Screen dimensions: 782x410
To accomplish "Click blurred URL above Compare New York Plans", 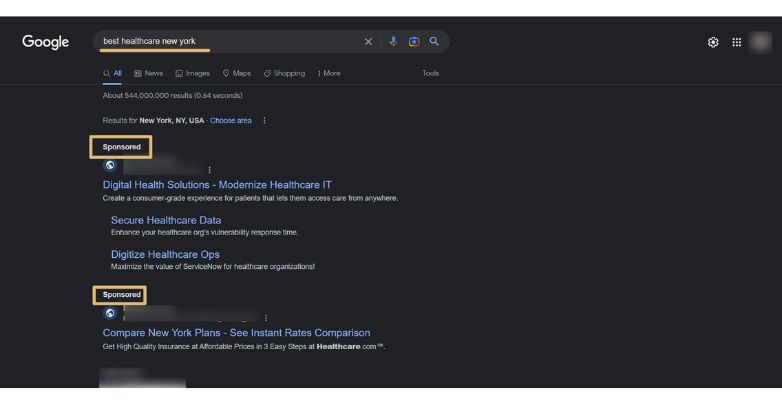I will (192, 314).
